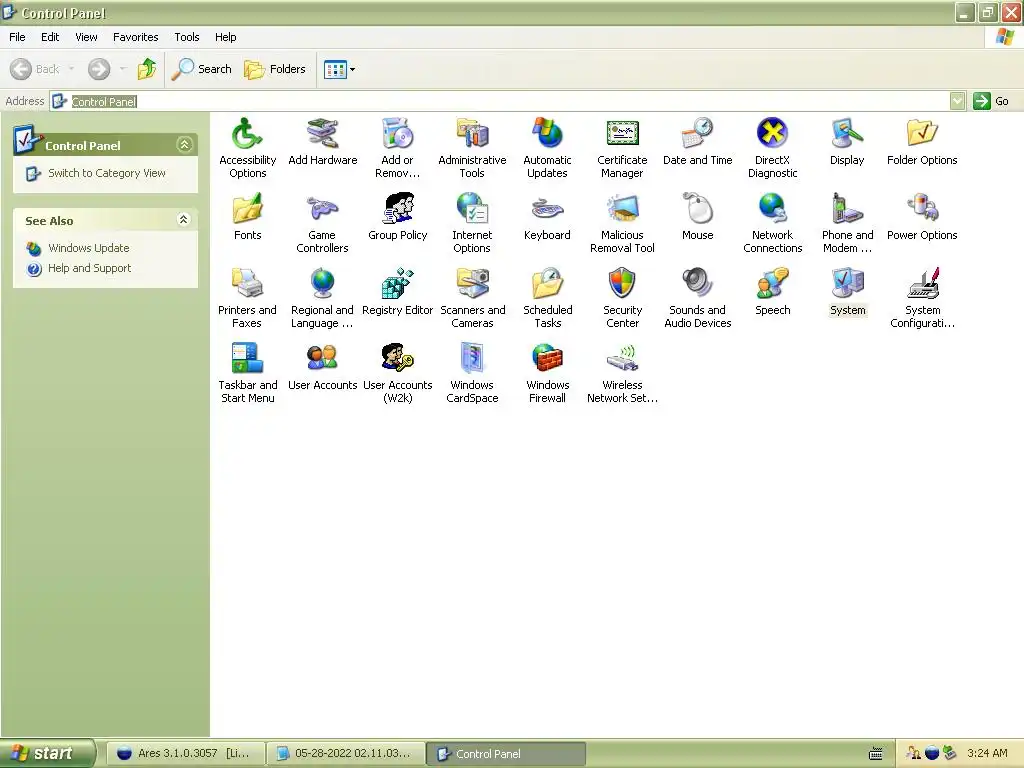The width and height of the screenshot is (1024, 768).
Task: Open the Speech icon
Action: [773, 292]
